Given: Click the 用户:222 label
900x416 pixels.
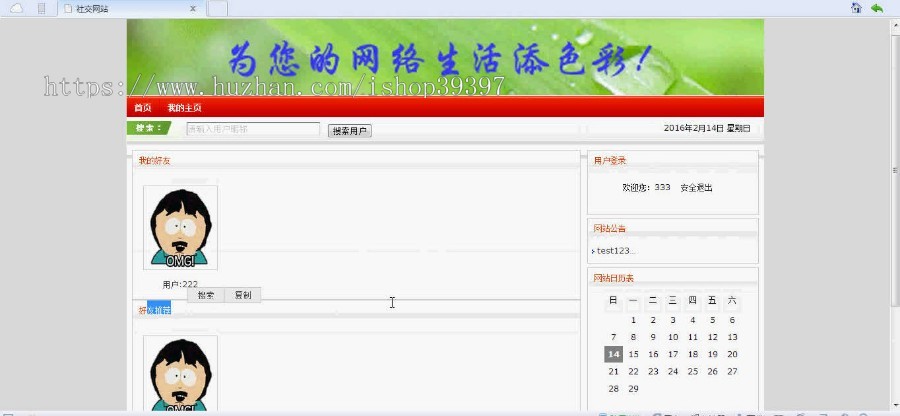Looking at the screenshot, I should point(180,284).
